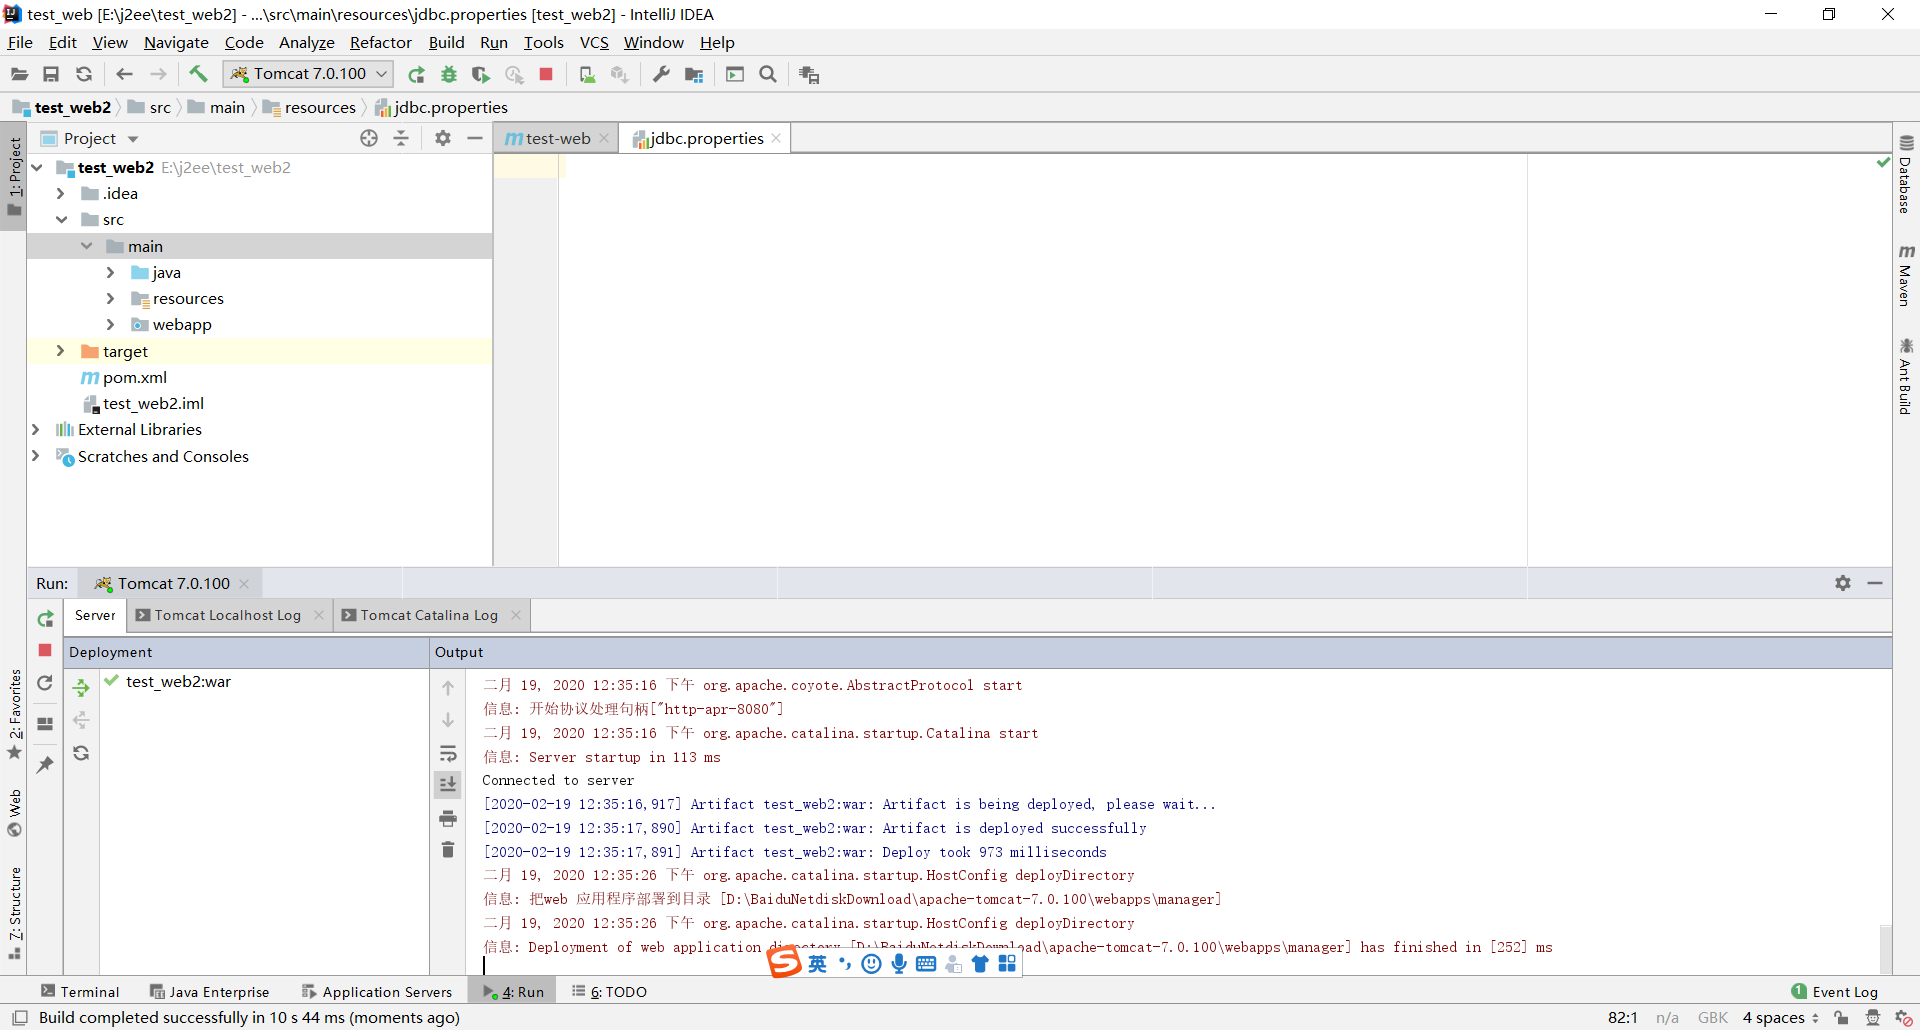Toggle Scroll to End in the output
The width and height of the screenshot is (1920, 1030).
coord(448,785)
